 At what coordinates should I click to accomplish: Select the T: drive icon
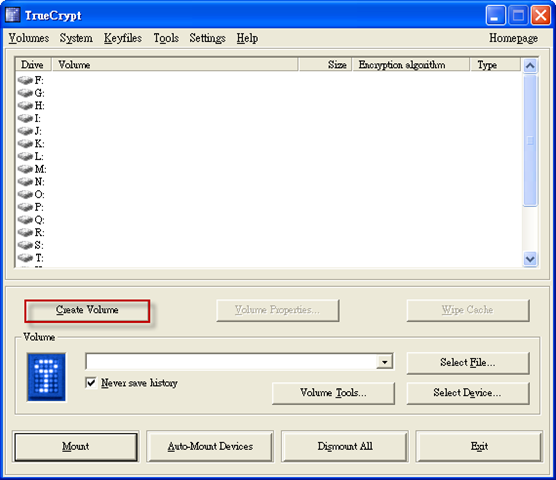tap(25, 257)
